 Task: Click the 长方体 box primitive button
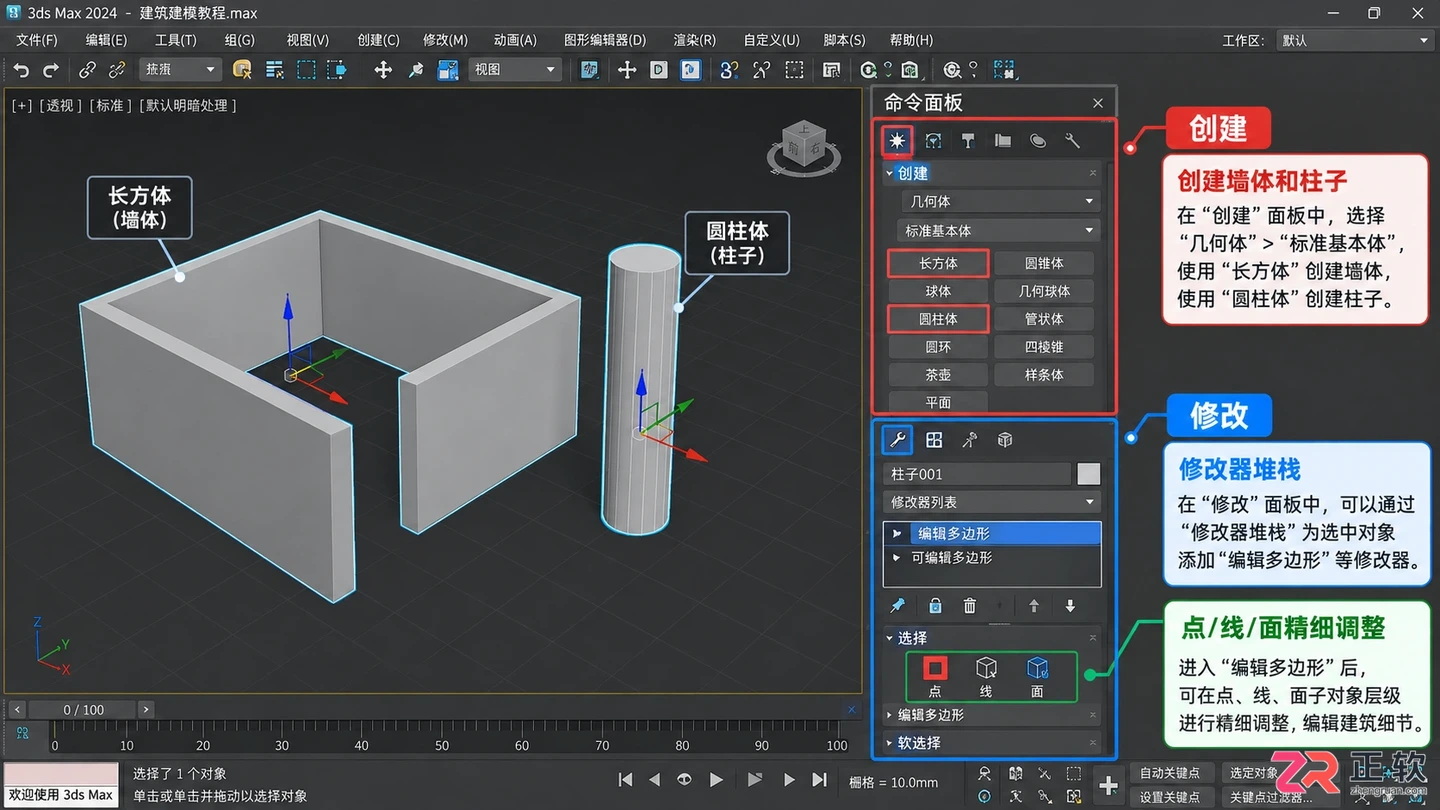click(938, 263)
